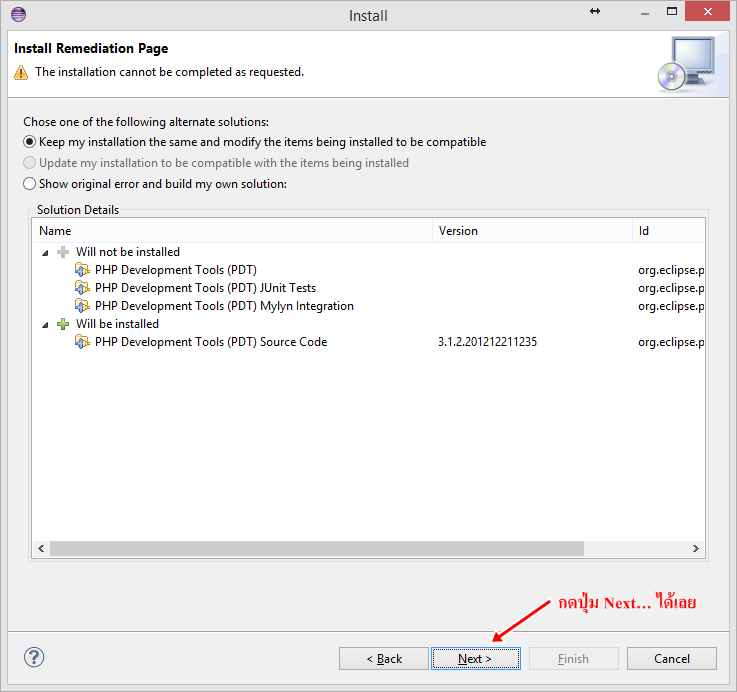Click the feature icon of PDT Source Code
The width and height of the screenshot is (737, 692).
click(82, 342)
